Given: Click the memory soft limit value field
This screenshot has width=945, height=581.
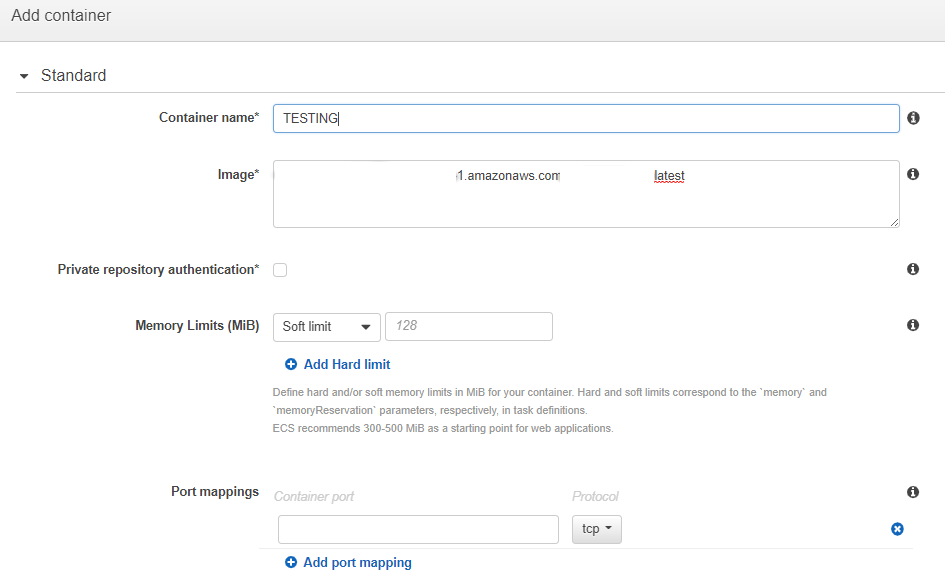Looking at the screenshot, I should [468, 327].
